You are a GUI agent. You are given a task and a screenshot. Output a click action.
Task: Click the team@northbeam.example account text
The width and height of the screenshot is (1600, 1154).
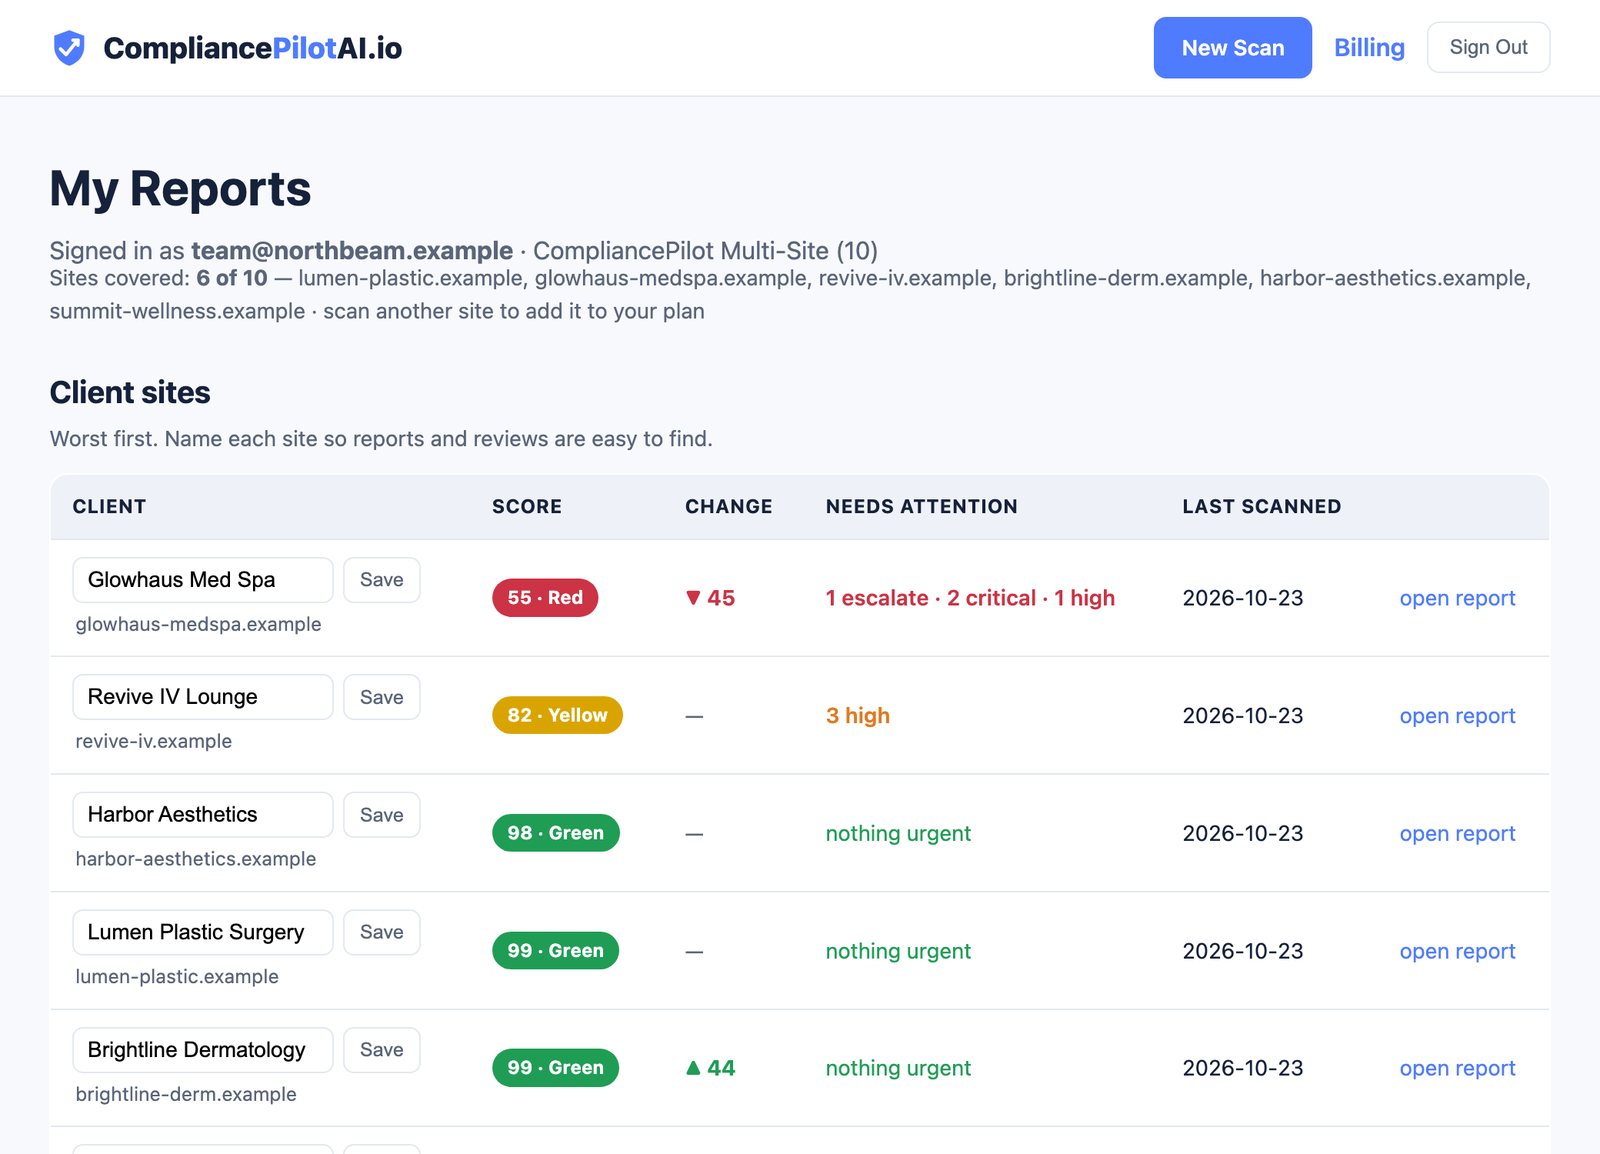point(352,251)
